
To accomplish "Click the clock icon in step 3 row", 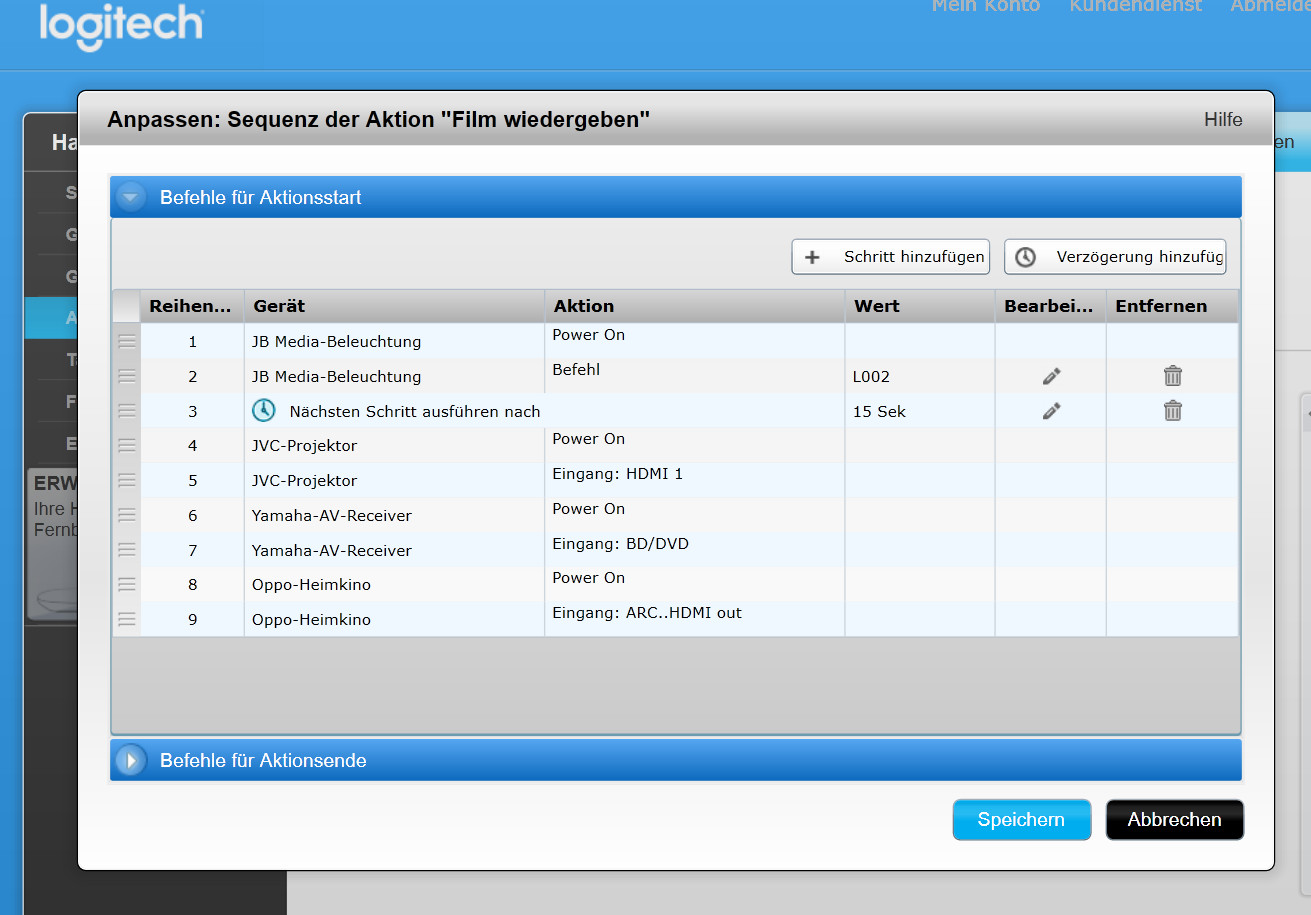I will click(x=263, y=411).
